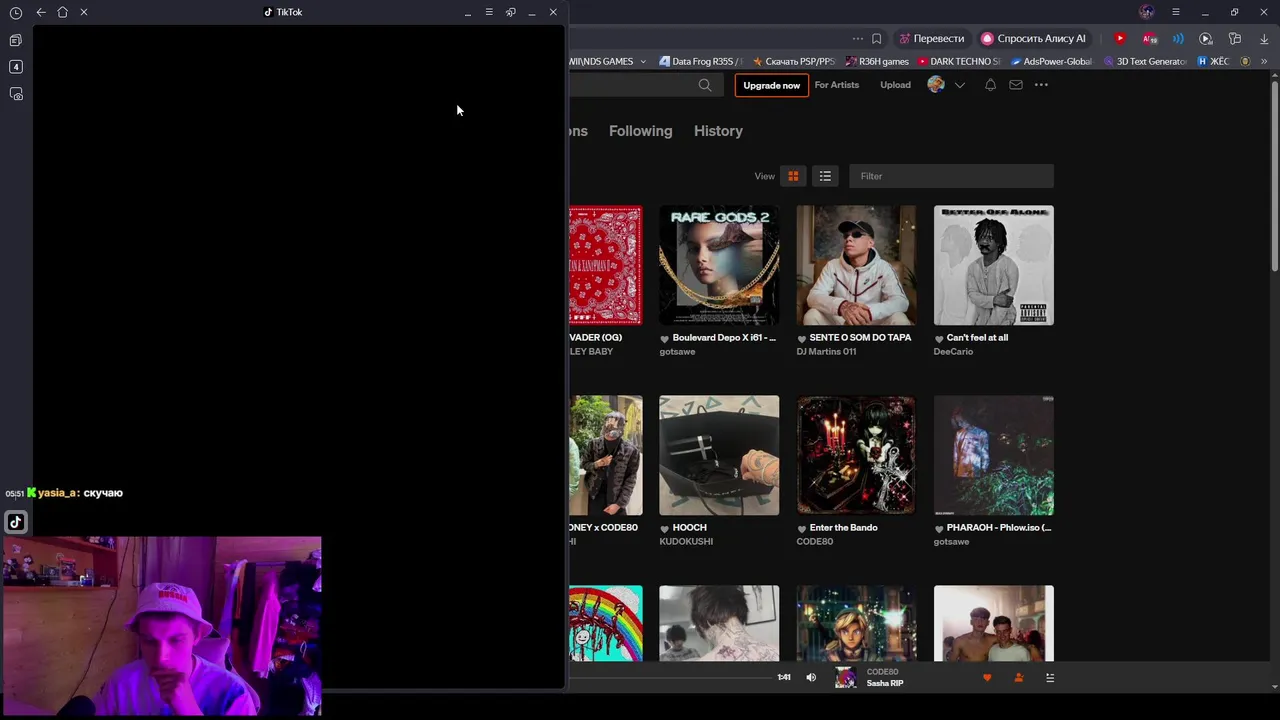Switch to grid view
Image resolution: width=1280 pixels, height=720 pixels.
click(793, 176)
